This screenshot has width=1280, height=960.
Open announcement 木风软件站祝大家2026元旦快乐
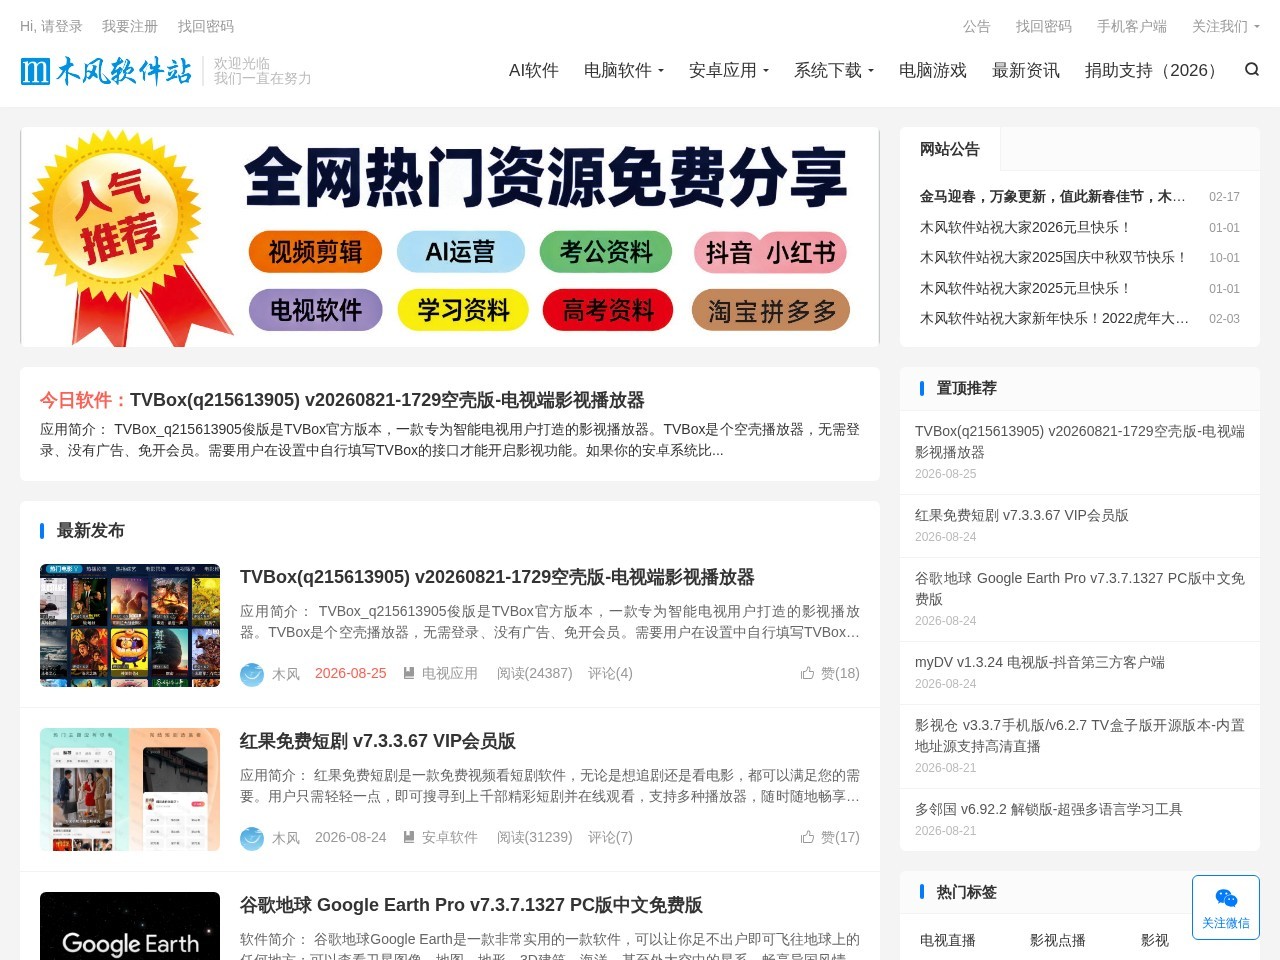(x=1026, y=227)
